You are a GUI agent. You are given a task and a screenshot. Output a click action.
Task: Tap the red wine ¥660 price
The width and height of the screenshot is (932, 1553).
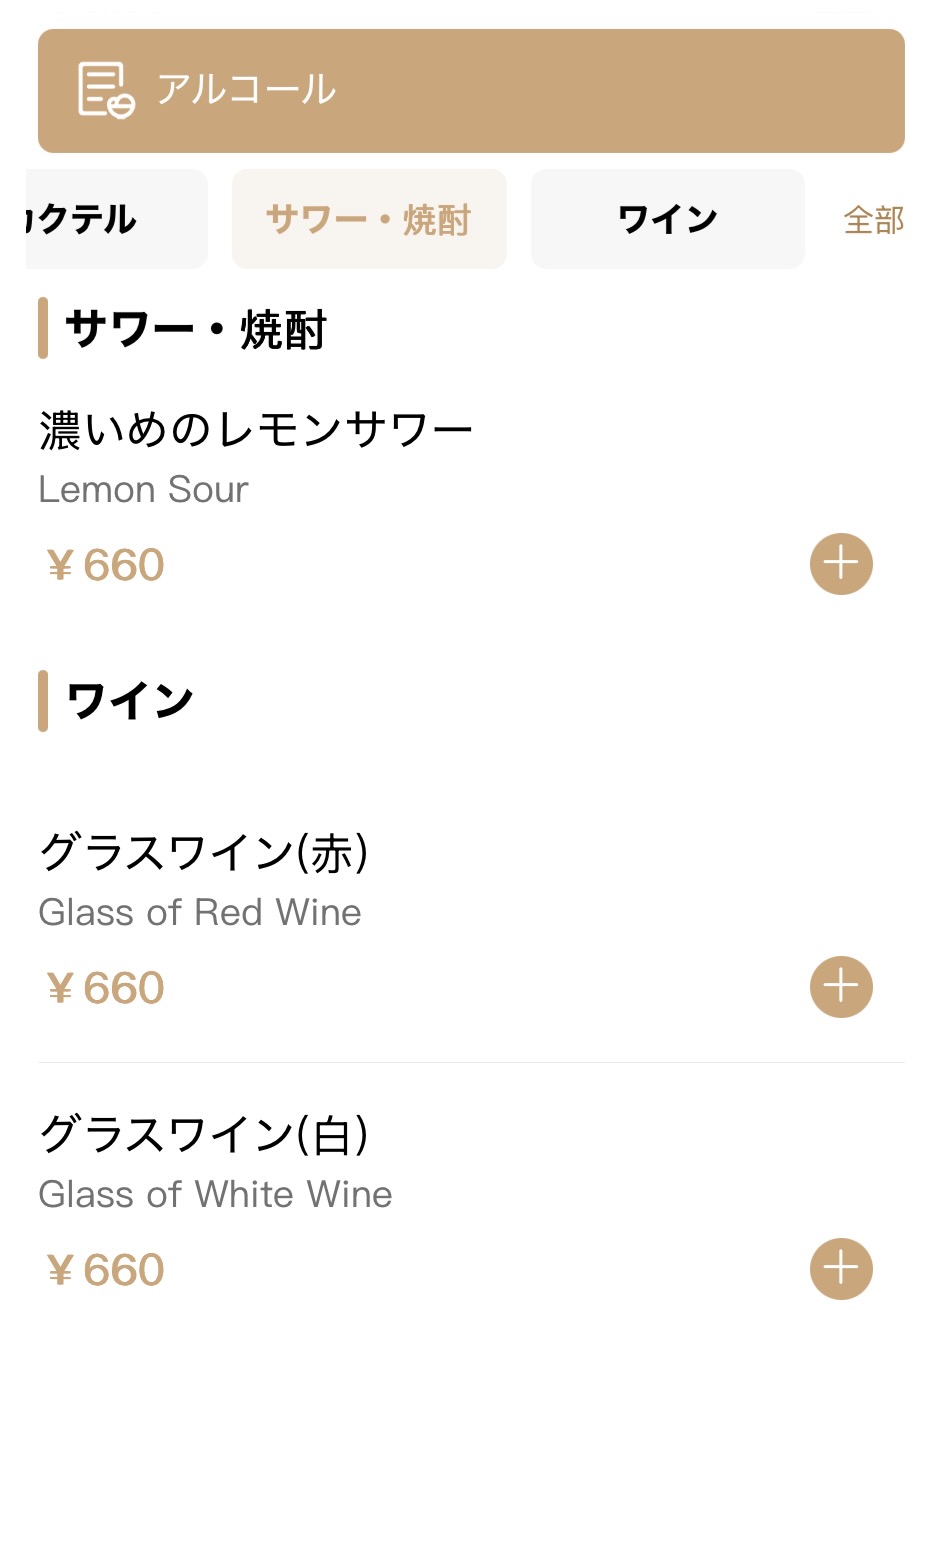[x=105, y=988]
